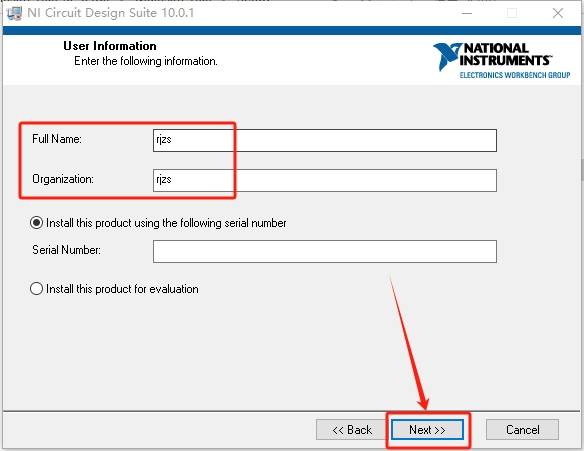Close the NI Circuit Design Suite window
Screen dimensions: 584x451
(x=558, y=13)
